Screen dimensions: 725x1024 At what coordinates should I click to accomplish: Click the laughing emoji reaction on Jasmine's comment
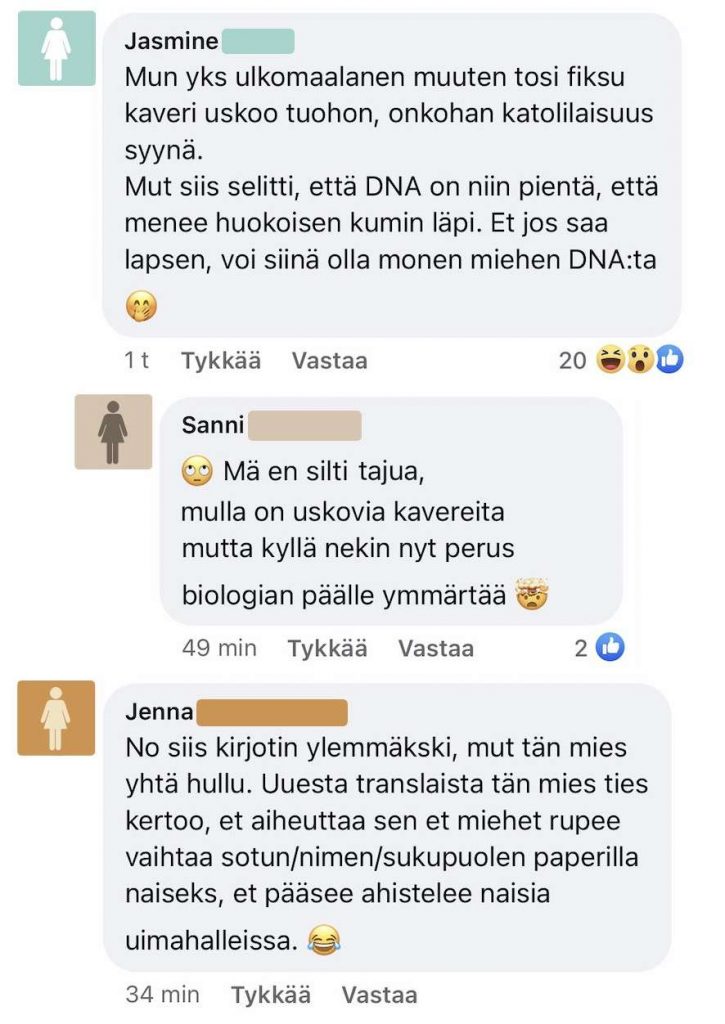(610, 360)
